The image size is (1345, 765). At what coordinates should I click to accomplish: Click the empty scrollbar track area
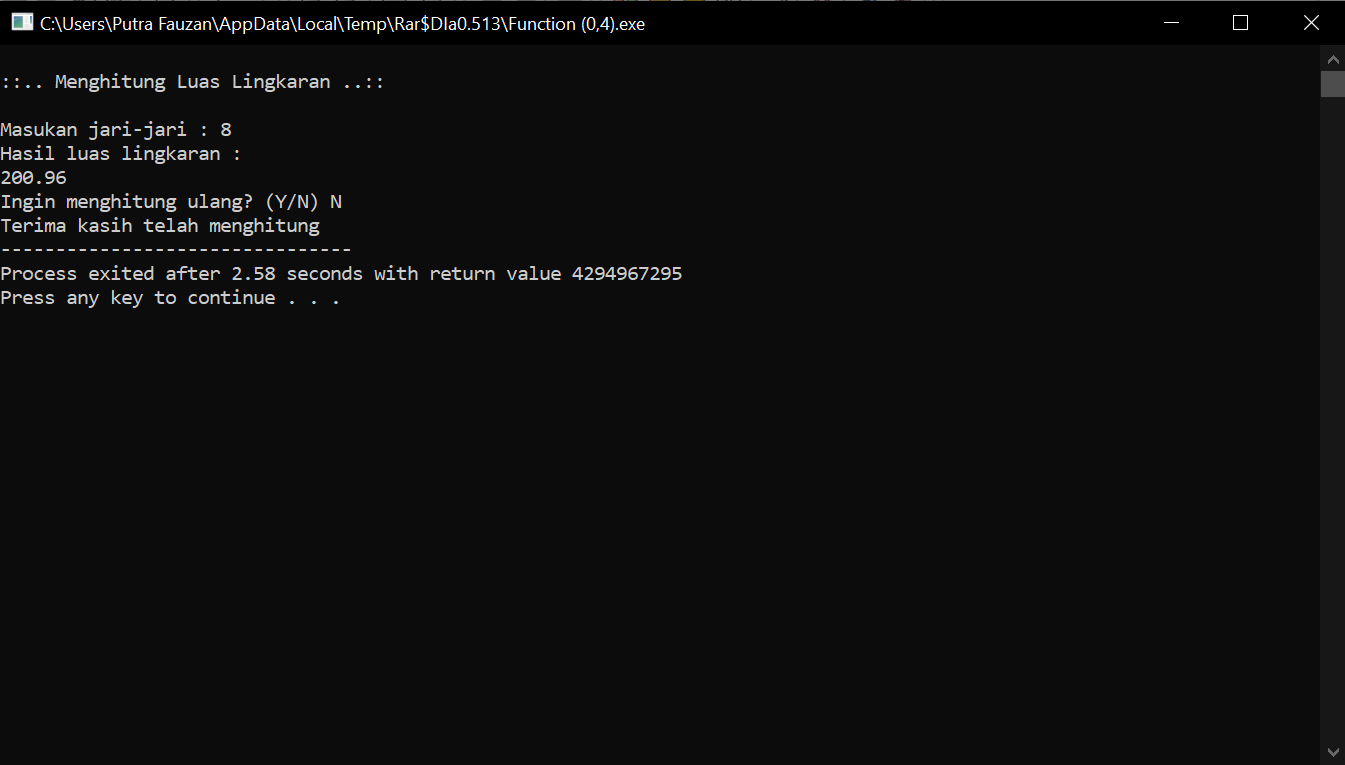[x=1333, y=400]
